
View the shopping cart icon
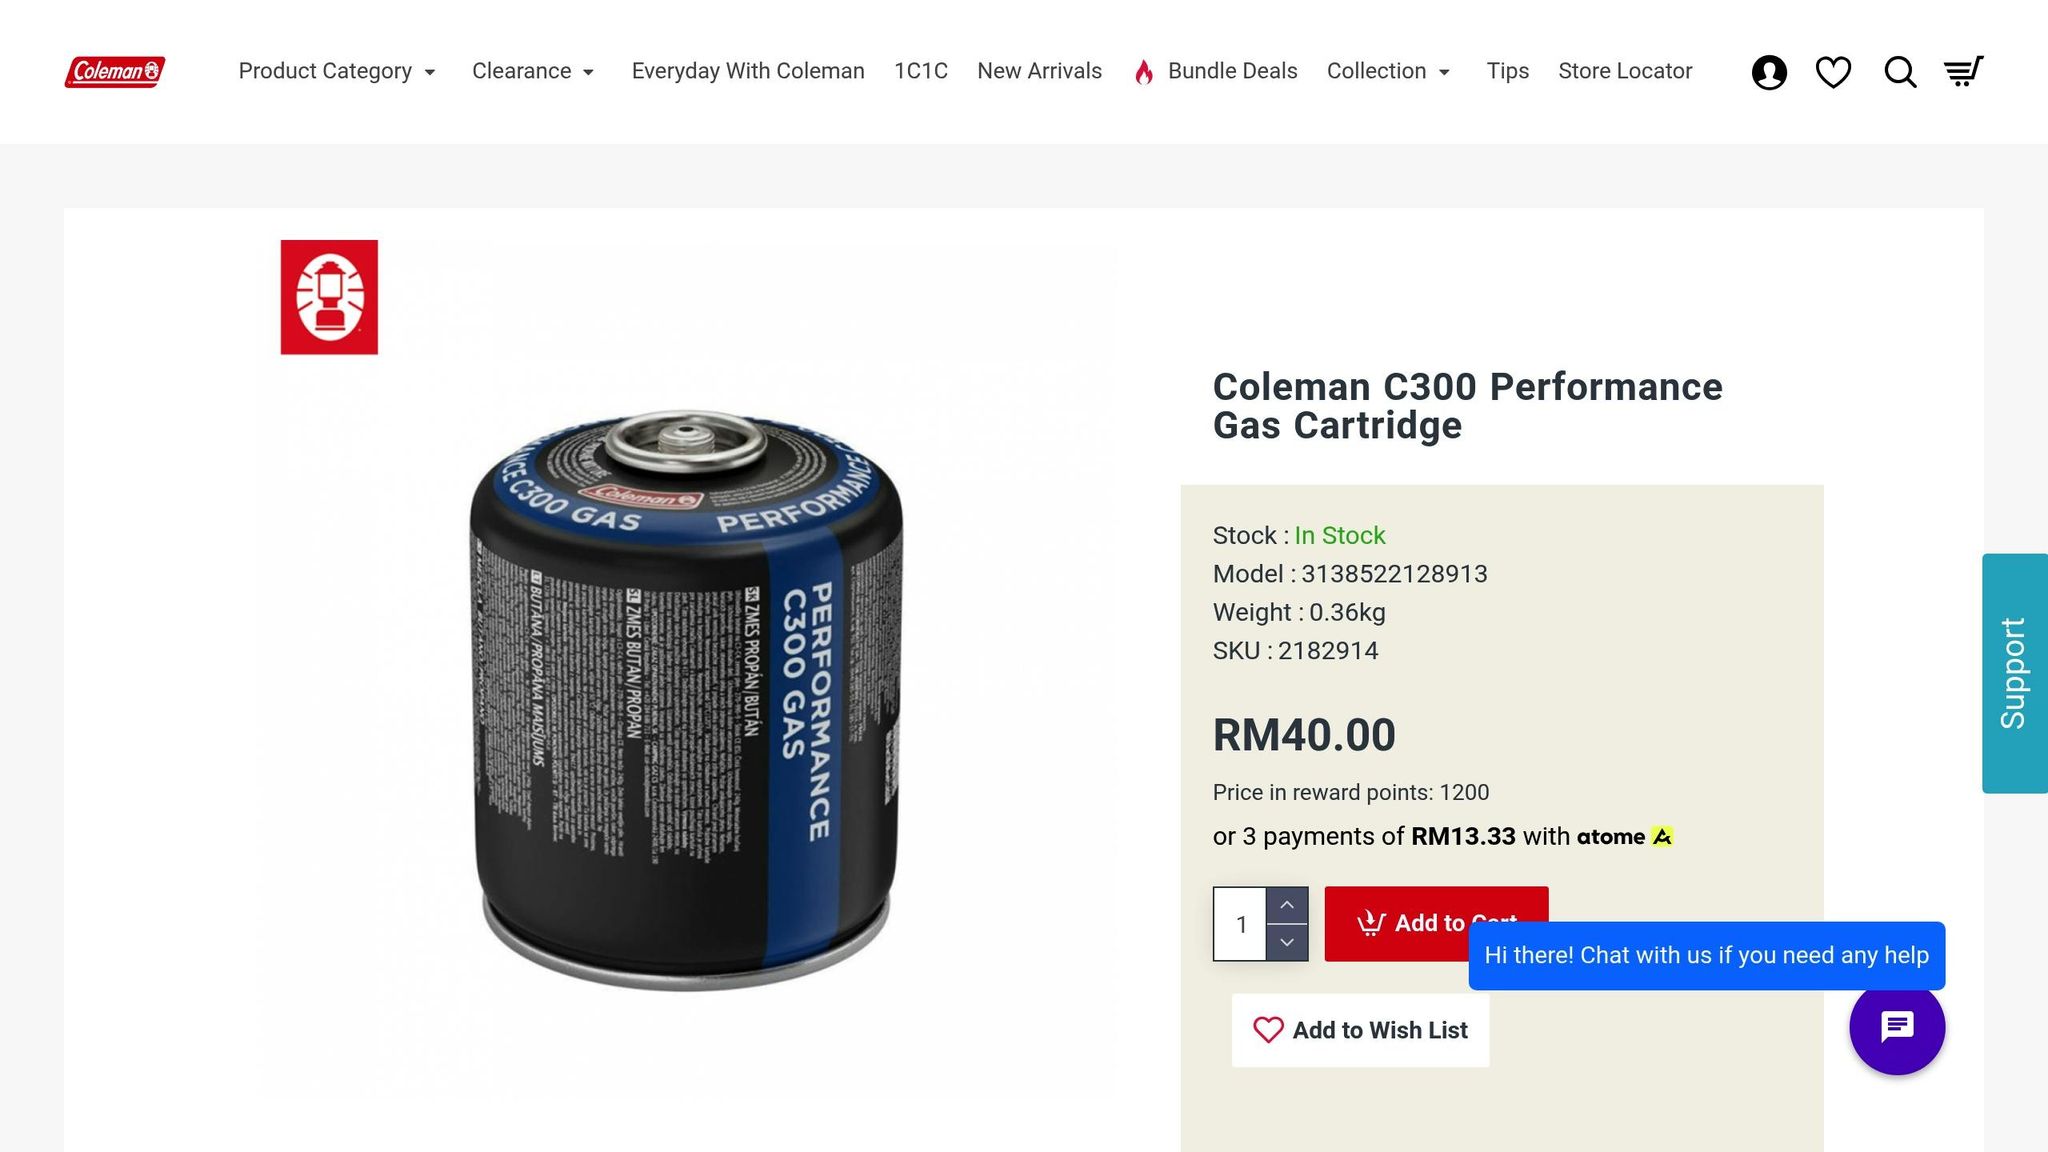tap(1963, 71)
